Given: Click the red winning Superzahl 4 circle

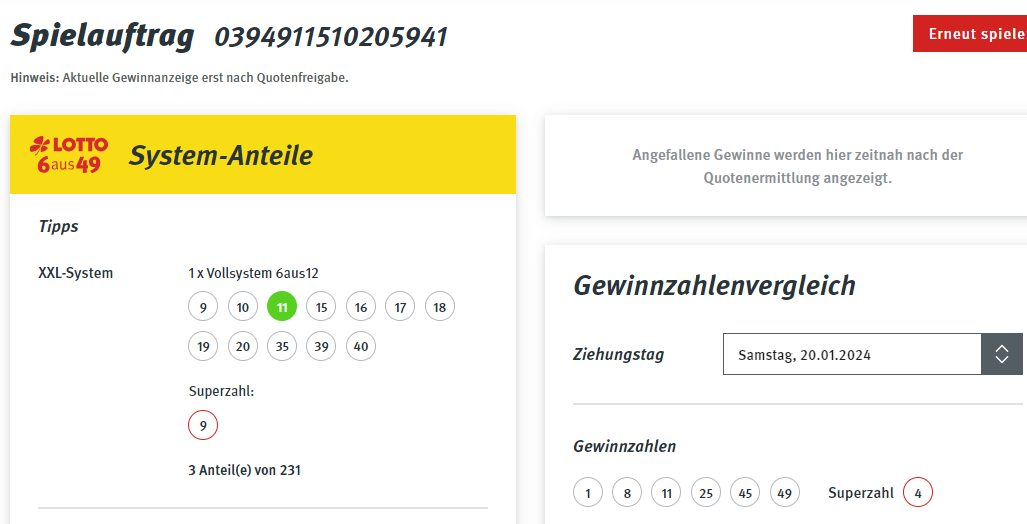Looking at the screenshot, I should pos(918,493).
